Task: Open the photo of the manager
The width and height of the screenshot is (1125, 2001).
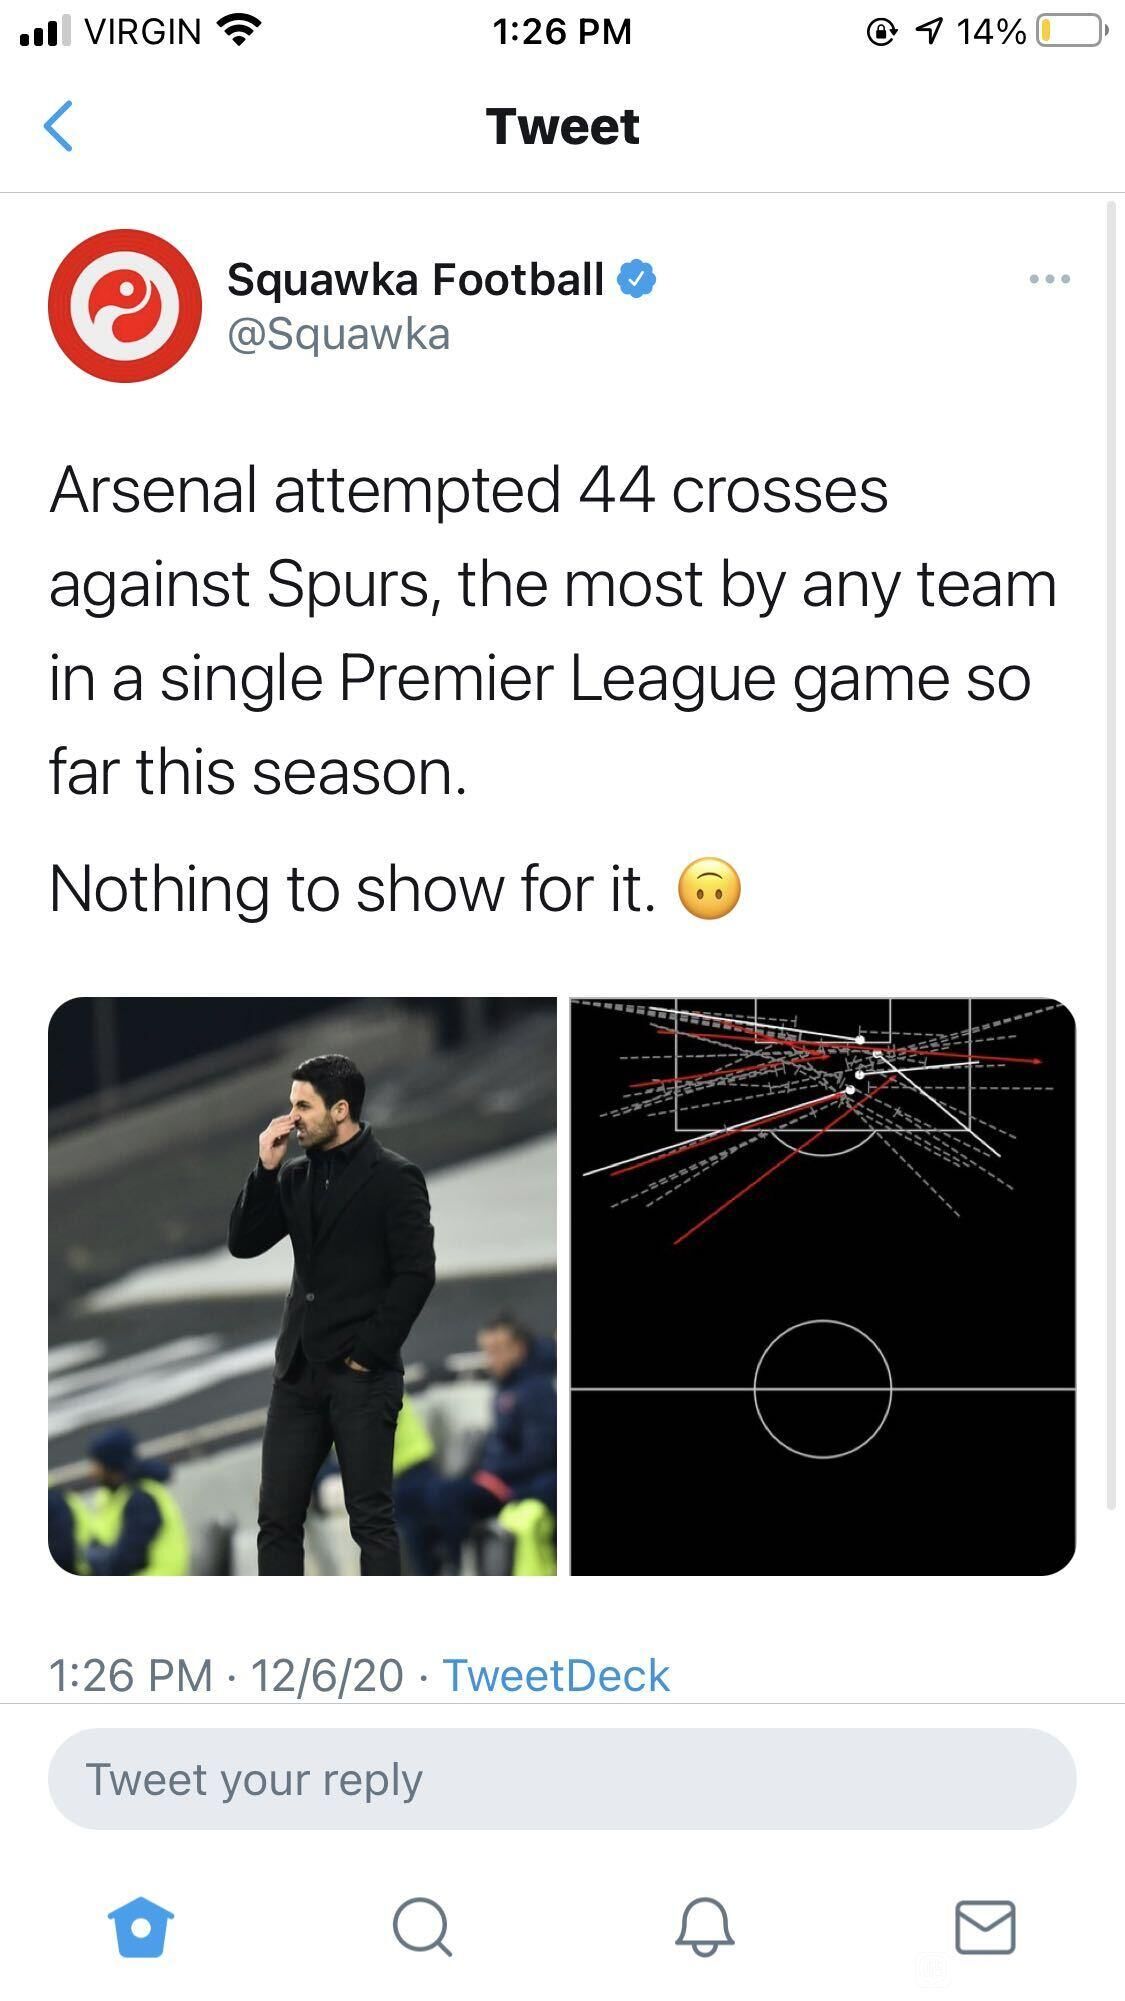Action: point(302,1286)
